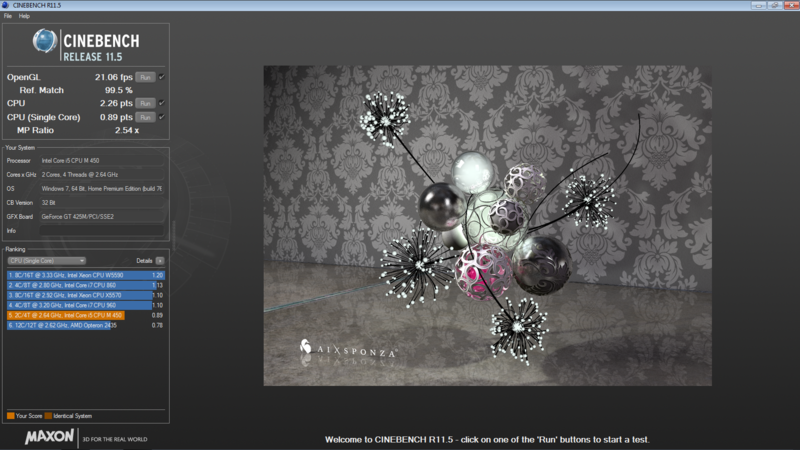800x450 pixels.
Task: Minimize the Cinebench window
Action: 758,5
